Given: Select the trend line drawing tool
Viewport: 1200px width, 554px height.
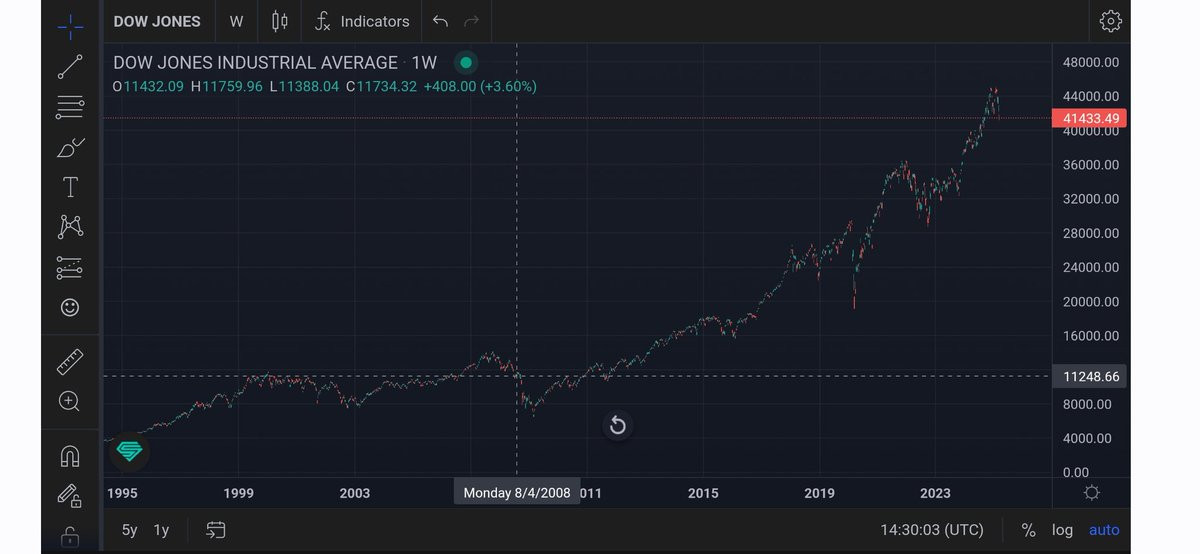Looking at the screenshot, I should [70, 67].
